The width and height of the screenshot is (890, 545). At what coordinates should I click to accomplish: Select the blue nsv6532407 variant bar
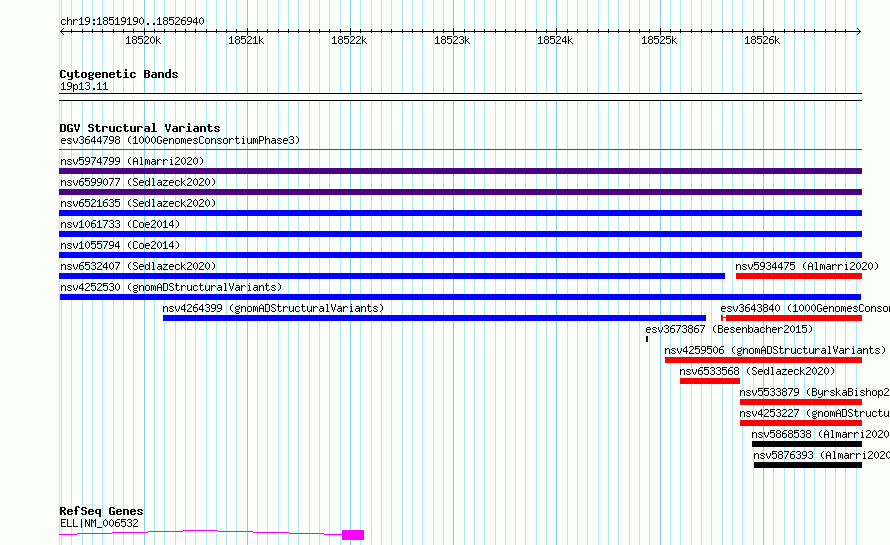(392, 276)
